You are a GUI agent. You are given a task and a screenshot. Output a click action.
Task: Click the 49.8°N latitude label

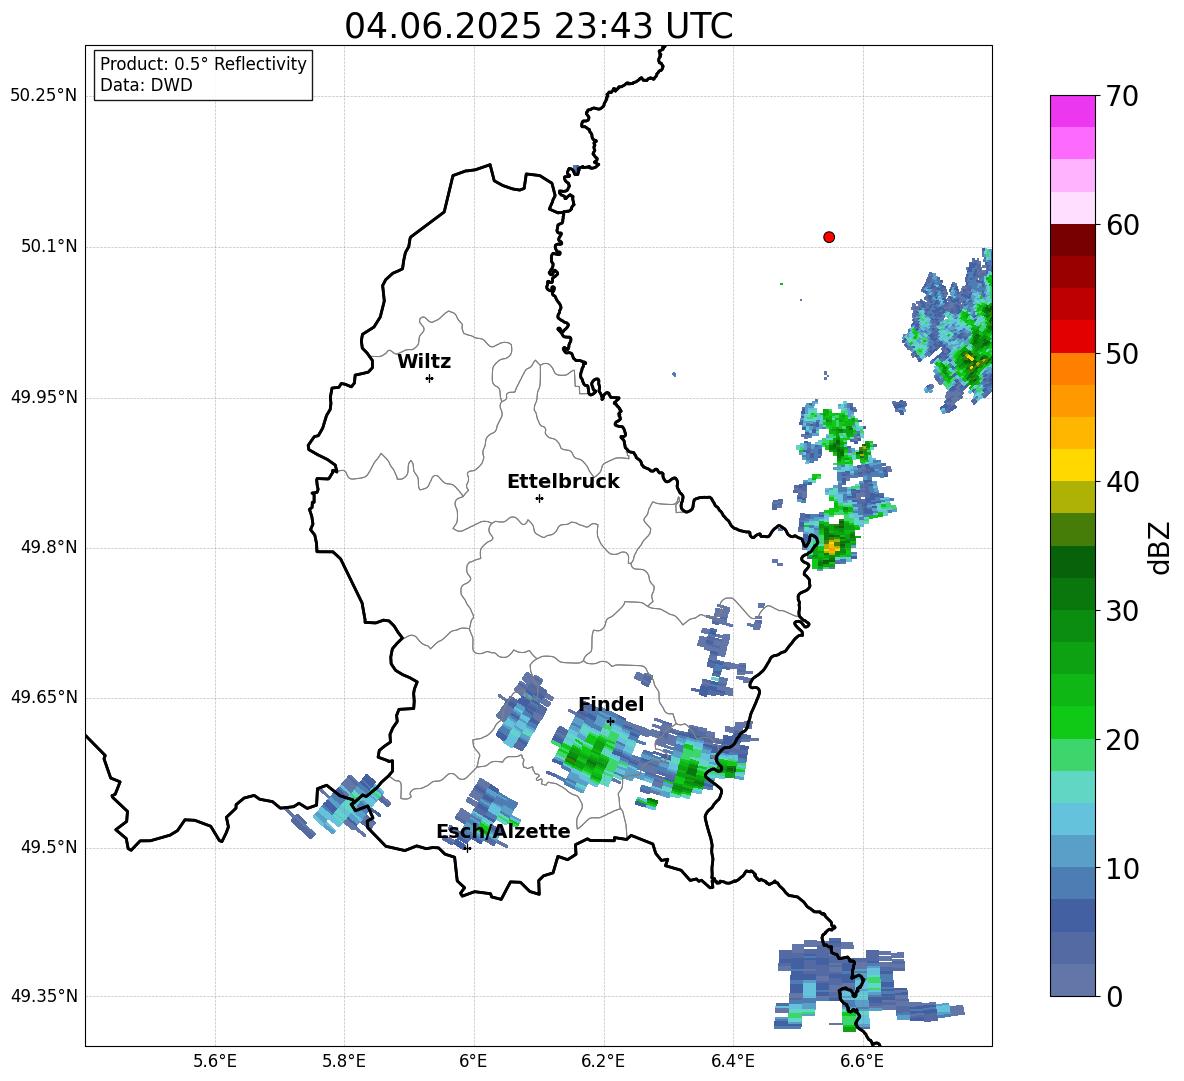[x=49, y=547]
